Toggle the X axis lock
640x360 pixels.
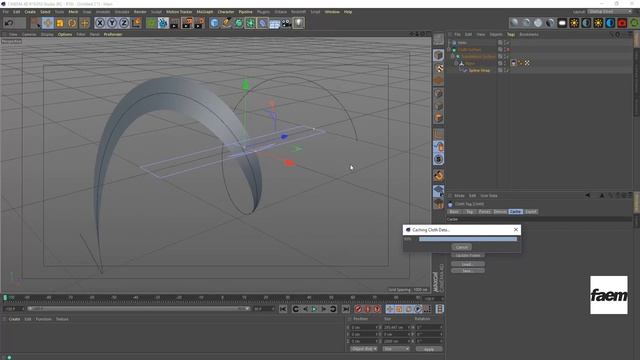pos(100,23)
